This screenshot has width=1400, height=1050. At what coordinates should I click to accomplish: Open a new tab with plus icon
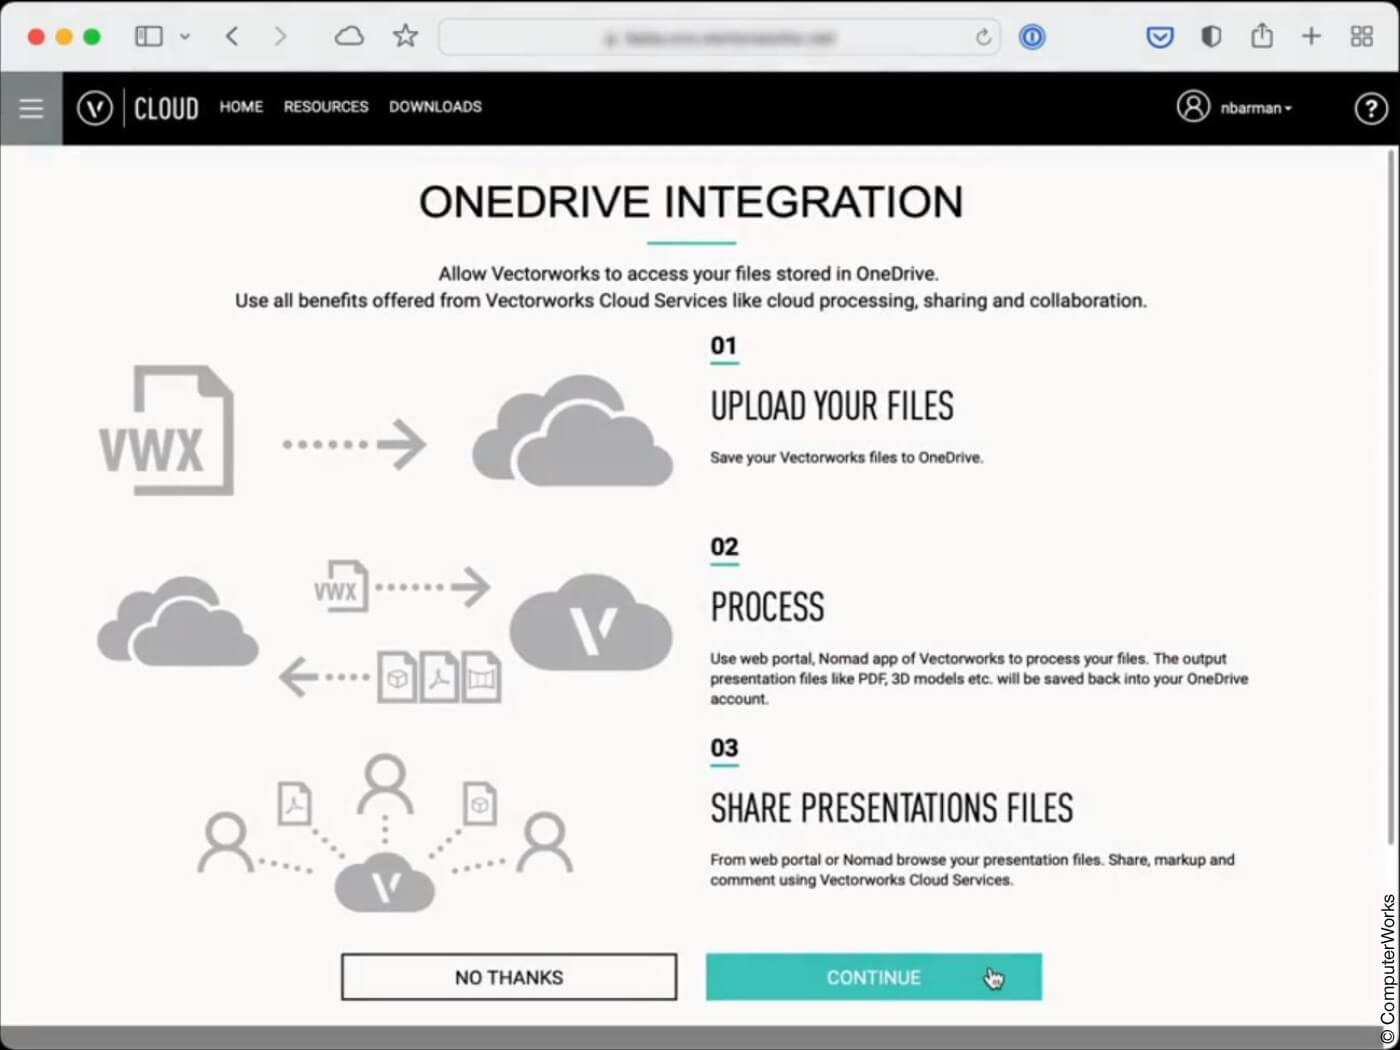coord(1311,36)
